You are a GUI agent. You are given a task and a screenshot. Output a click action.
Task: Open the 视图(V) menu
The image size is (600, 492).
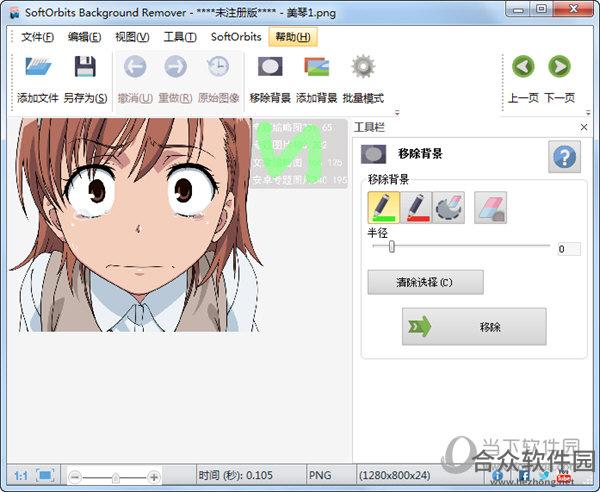click(132, 37)
